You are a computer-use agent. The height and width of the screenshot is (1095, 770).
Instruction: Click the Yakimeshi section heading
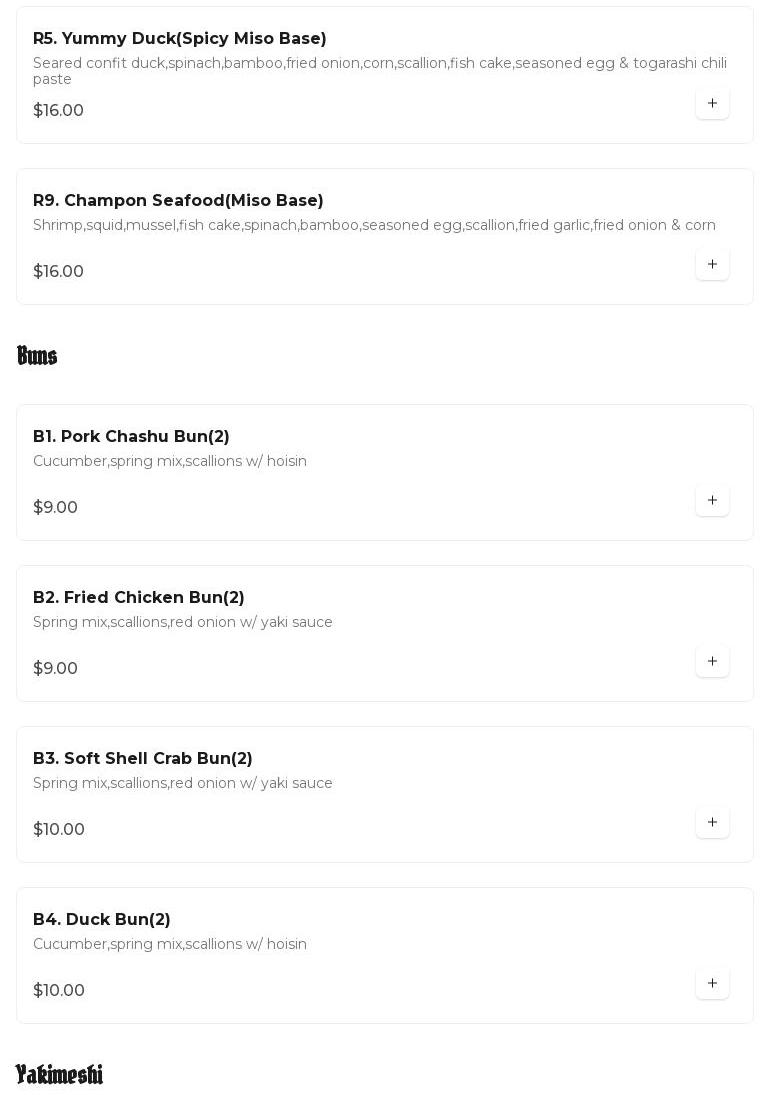[x=59, y=1074]
